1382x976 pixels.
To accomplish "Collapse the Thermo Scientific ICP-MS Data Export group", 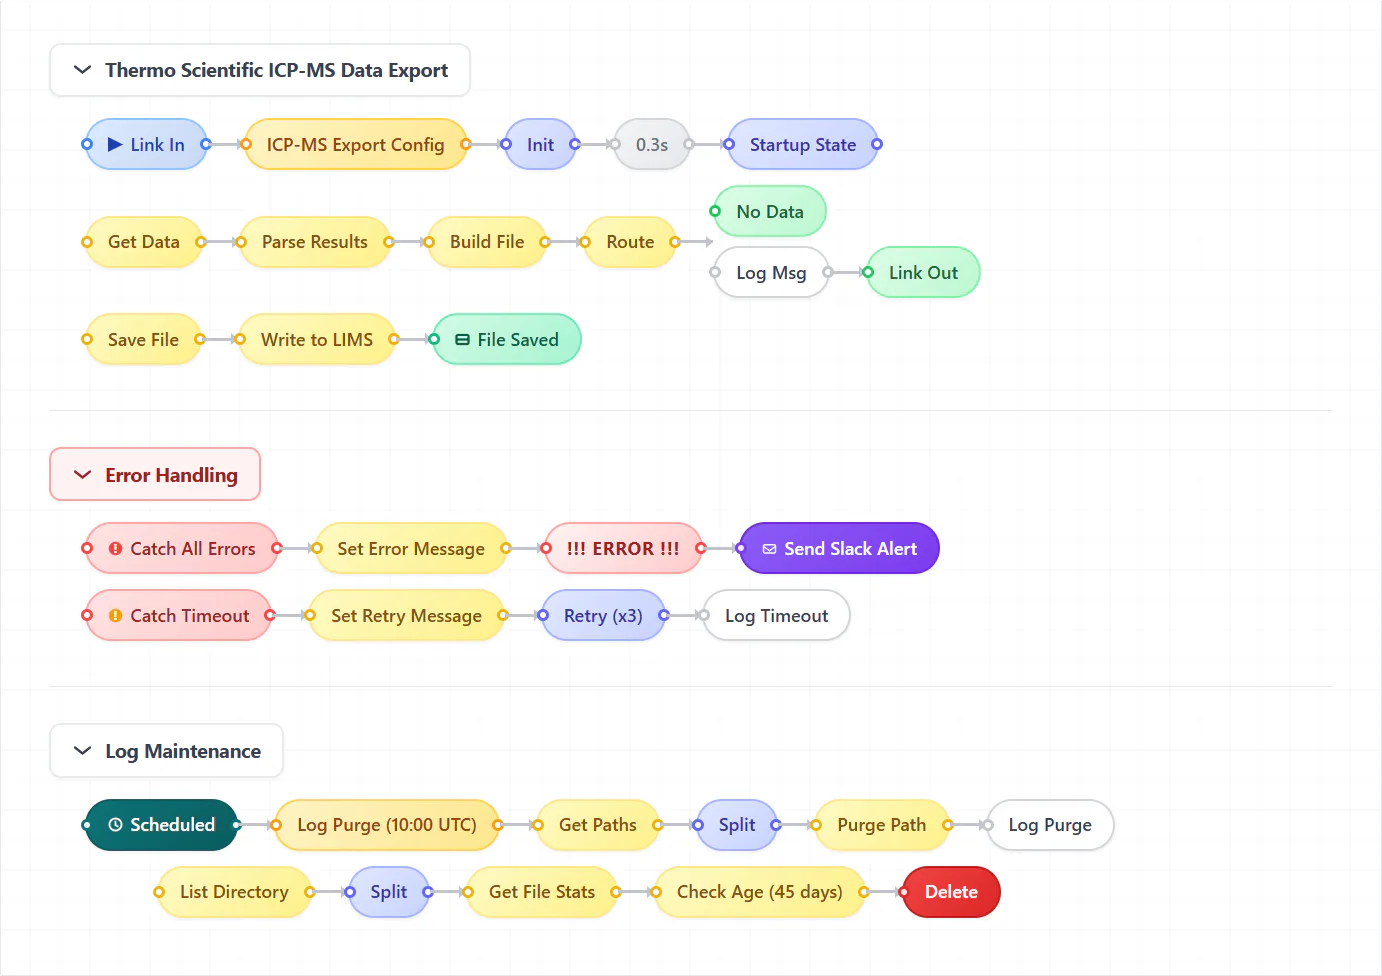I will tap(82, 70).
